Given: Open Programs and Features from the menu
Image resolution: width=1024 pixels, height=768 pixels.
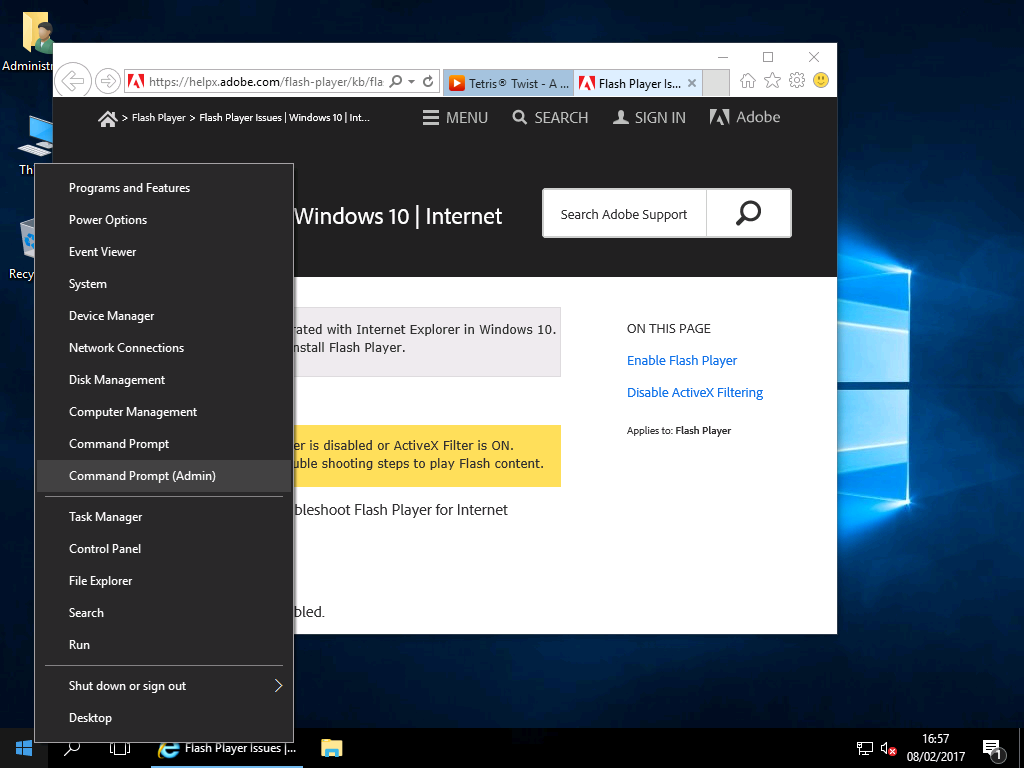Looking at the screenshot, I should pyautogui.click(x=163, y=188).
